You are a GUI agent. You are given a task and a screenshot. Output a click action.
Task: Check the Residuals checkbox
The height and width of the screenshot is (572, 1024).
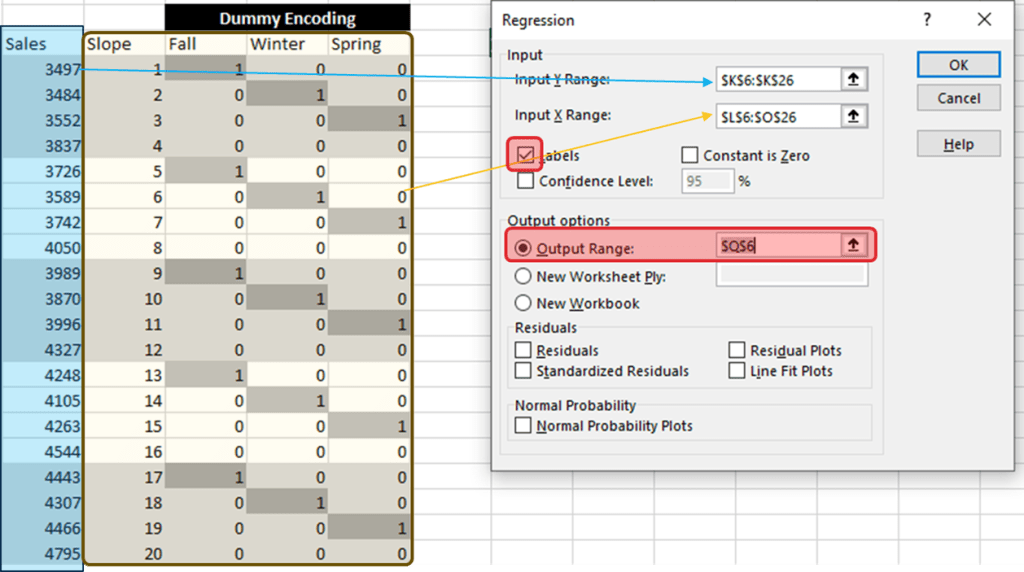[523, 350]
